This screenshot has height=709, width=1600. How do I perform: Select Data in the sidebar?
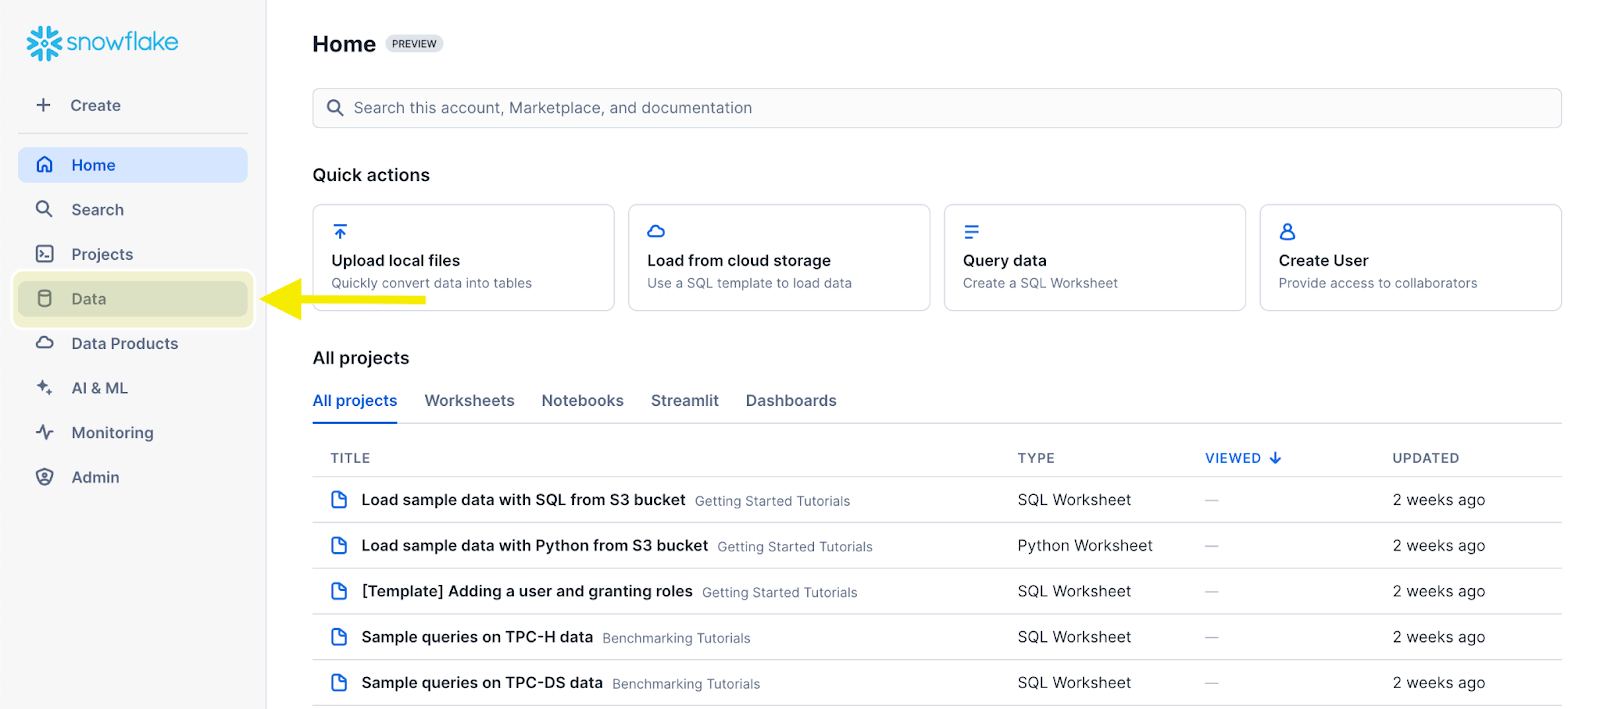[132, 299]
